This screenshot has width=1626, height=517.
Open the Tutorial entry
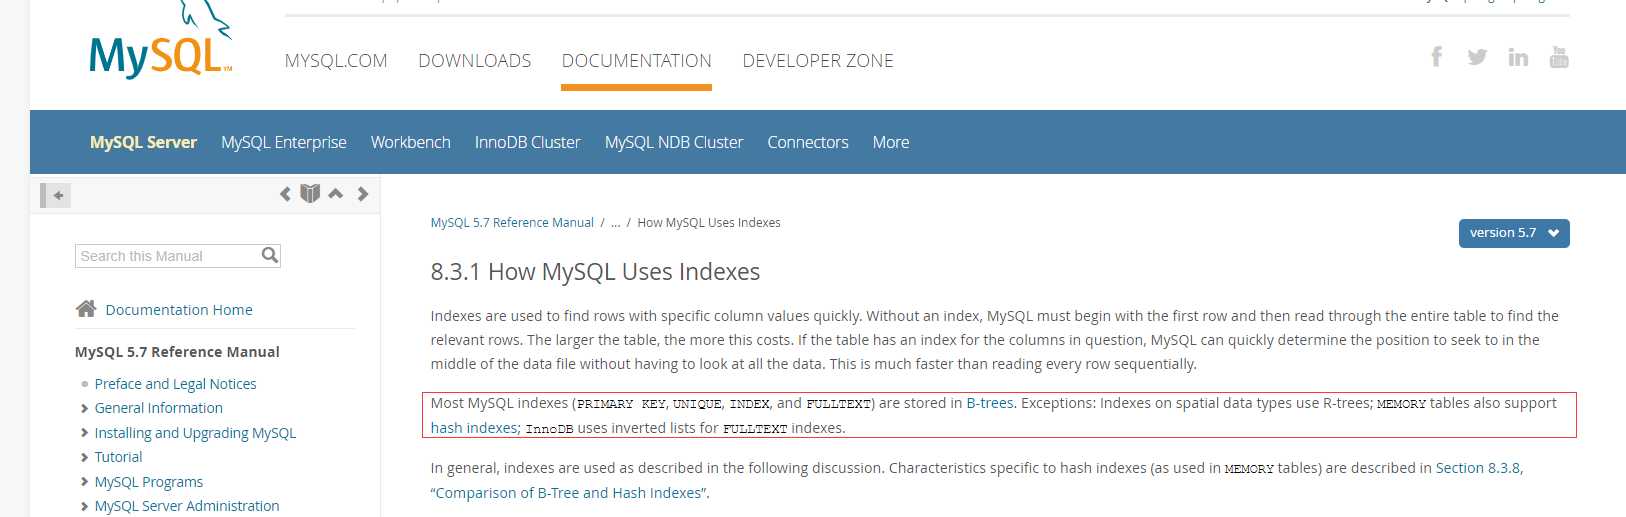tap(119, 457)
